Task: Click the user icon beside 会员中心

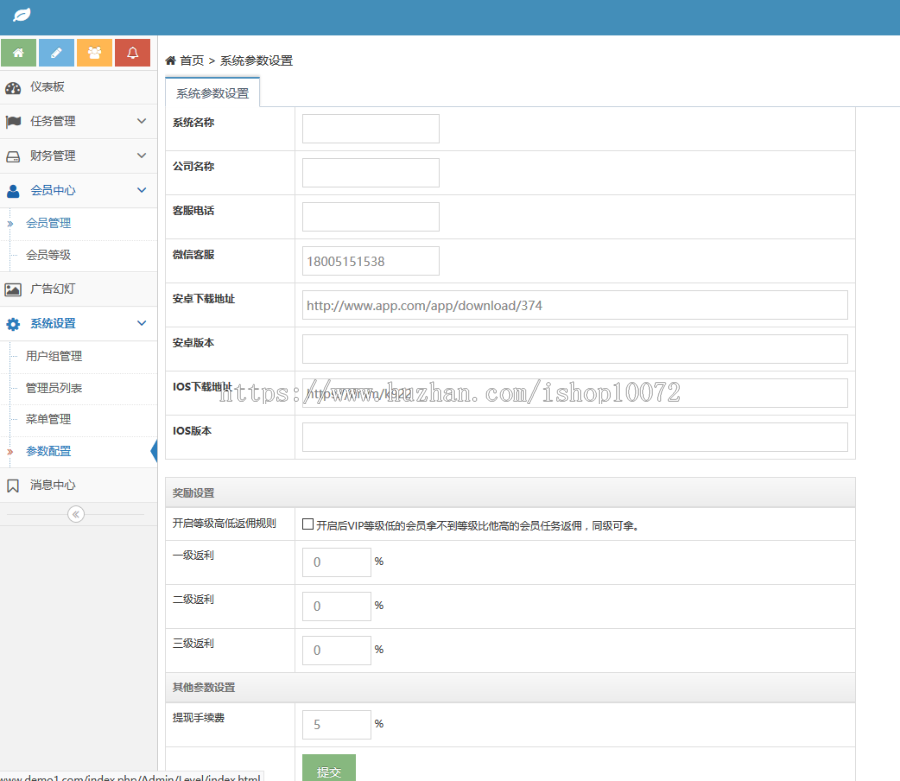Action: click(x=13, y=191)
